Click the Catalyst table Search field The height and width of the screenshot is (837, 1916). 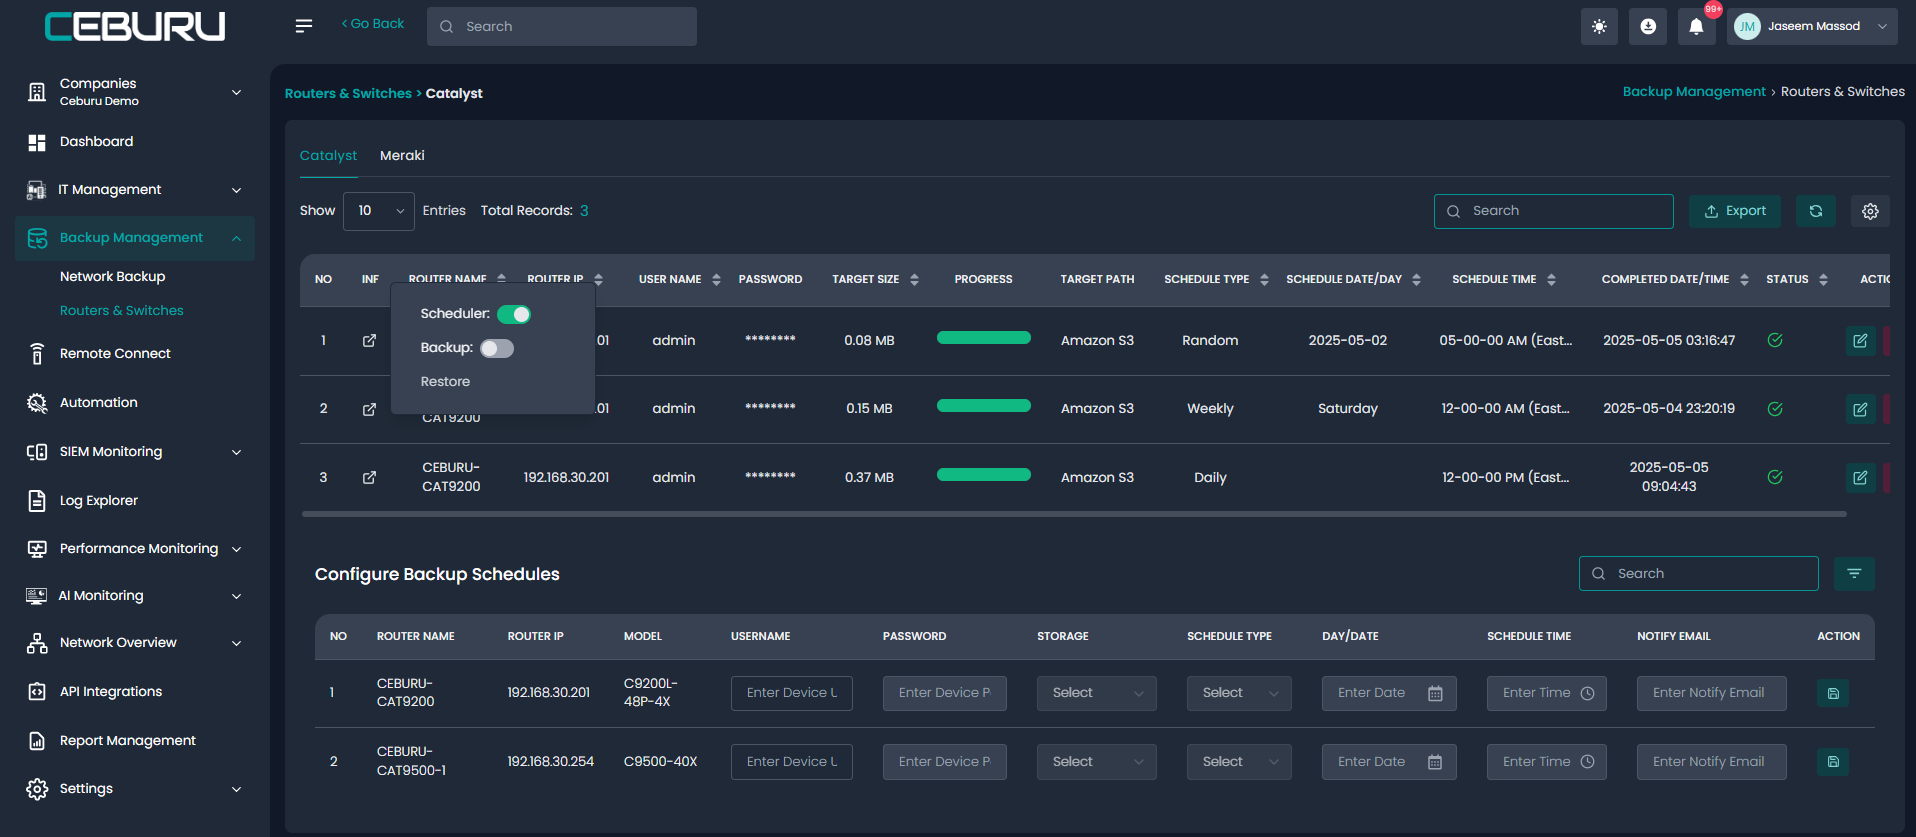pos(1553,211)
